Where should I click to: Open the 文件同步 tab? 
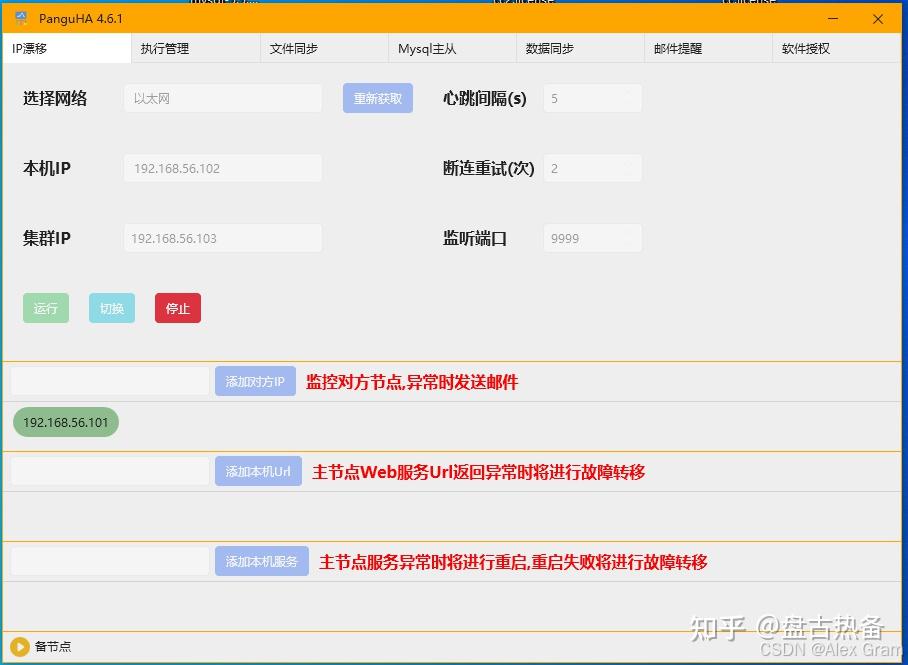pyautogui.click(x=294, y=48)
